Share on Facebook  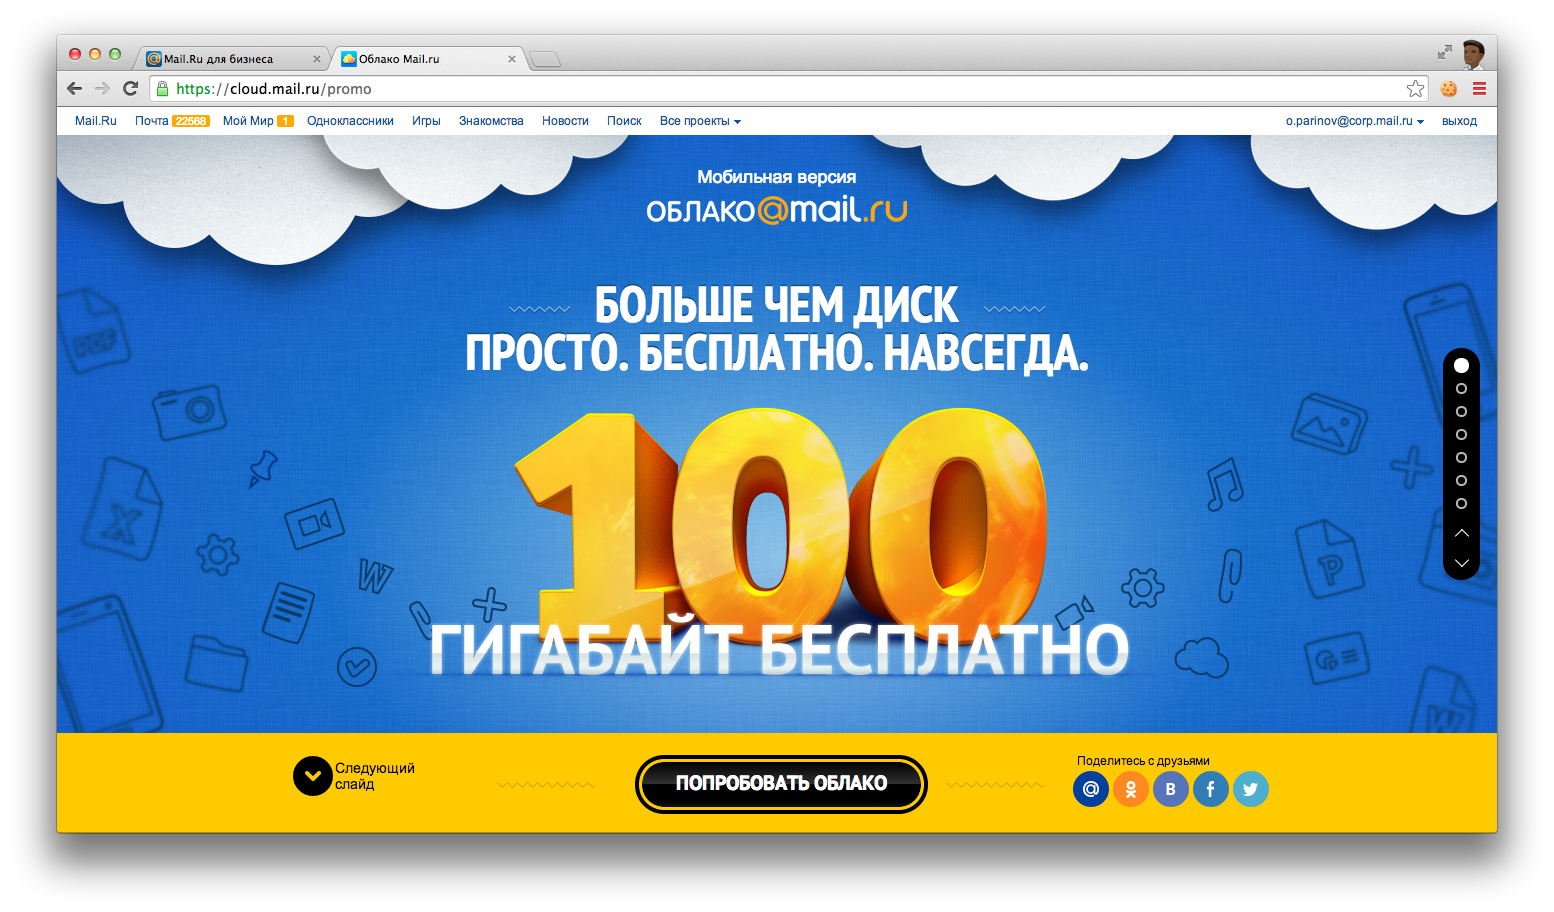(x=1211, y=789)
